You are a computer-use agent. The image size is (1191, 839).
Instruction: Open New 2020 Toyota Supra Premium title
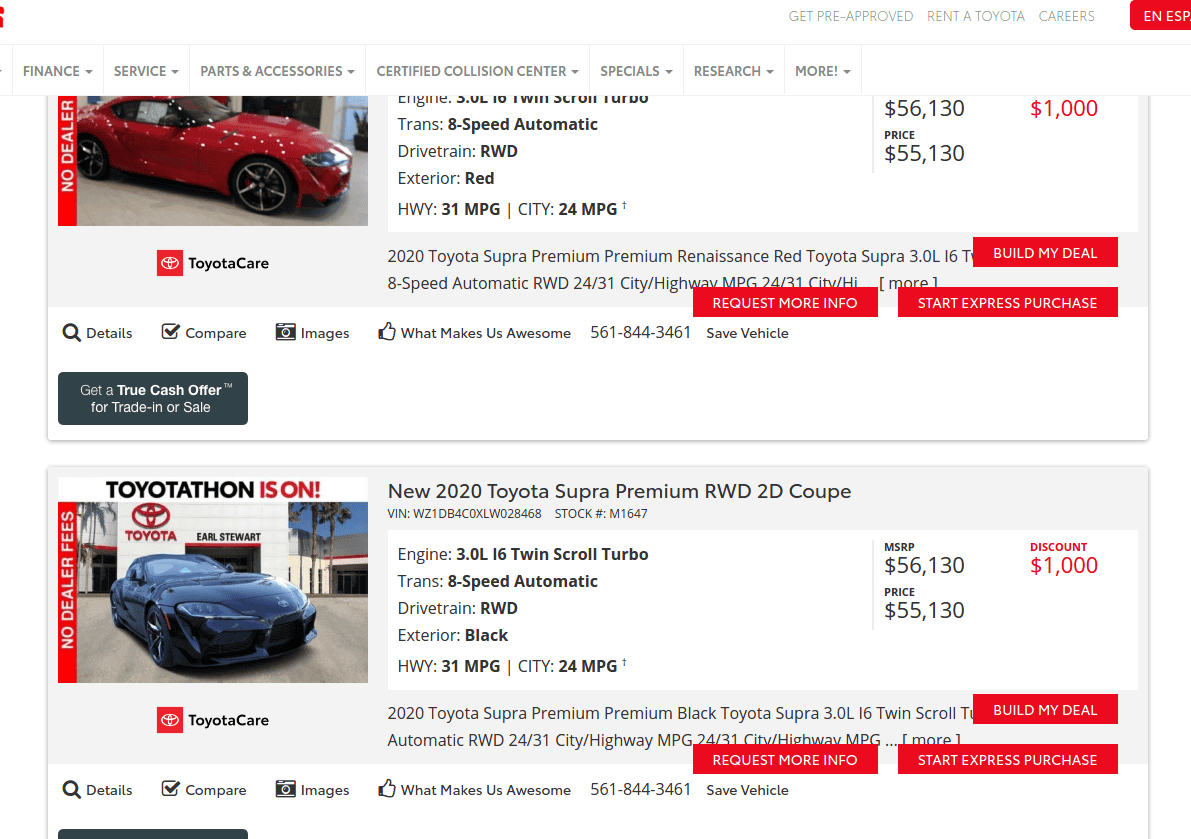pyautogui.click(x=619, y=491)
